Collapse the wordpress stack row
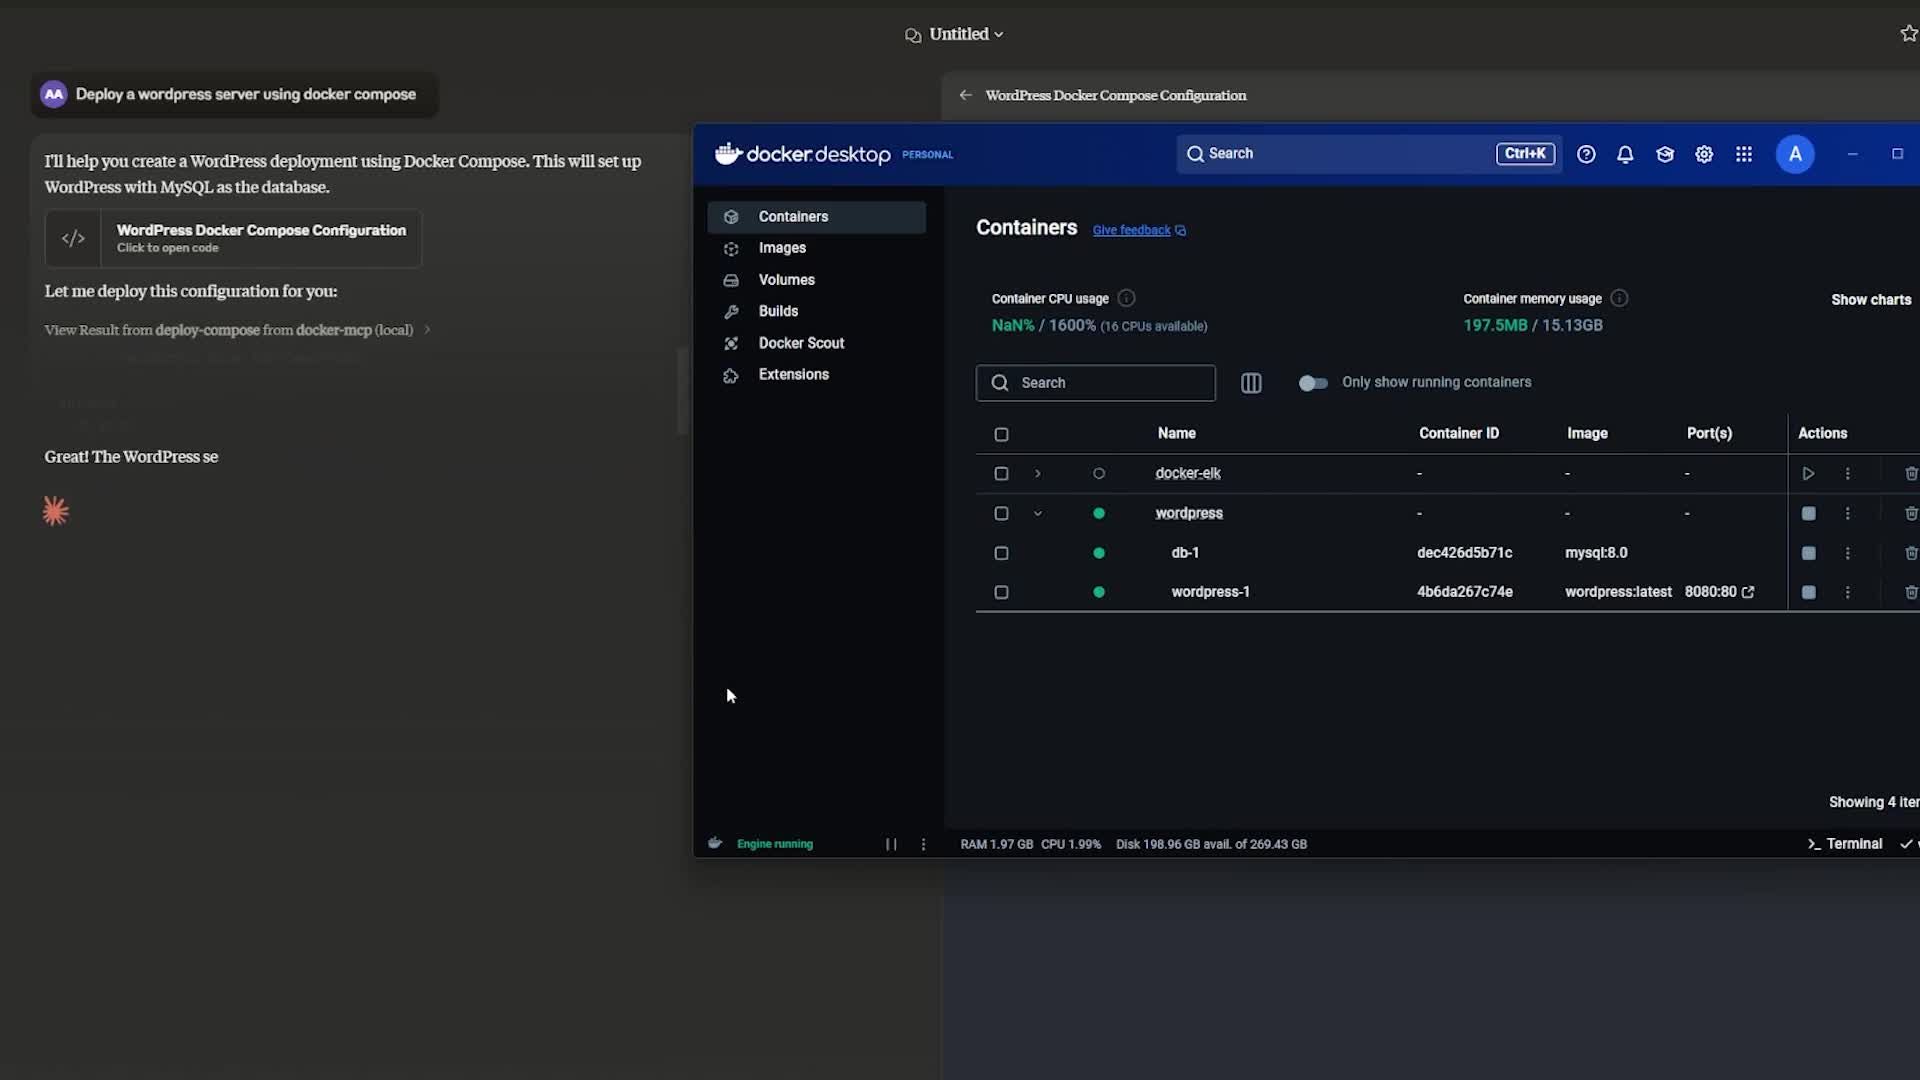Viewport: 1920px width, 1080px height. (1037, 514)
